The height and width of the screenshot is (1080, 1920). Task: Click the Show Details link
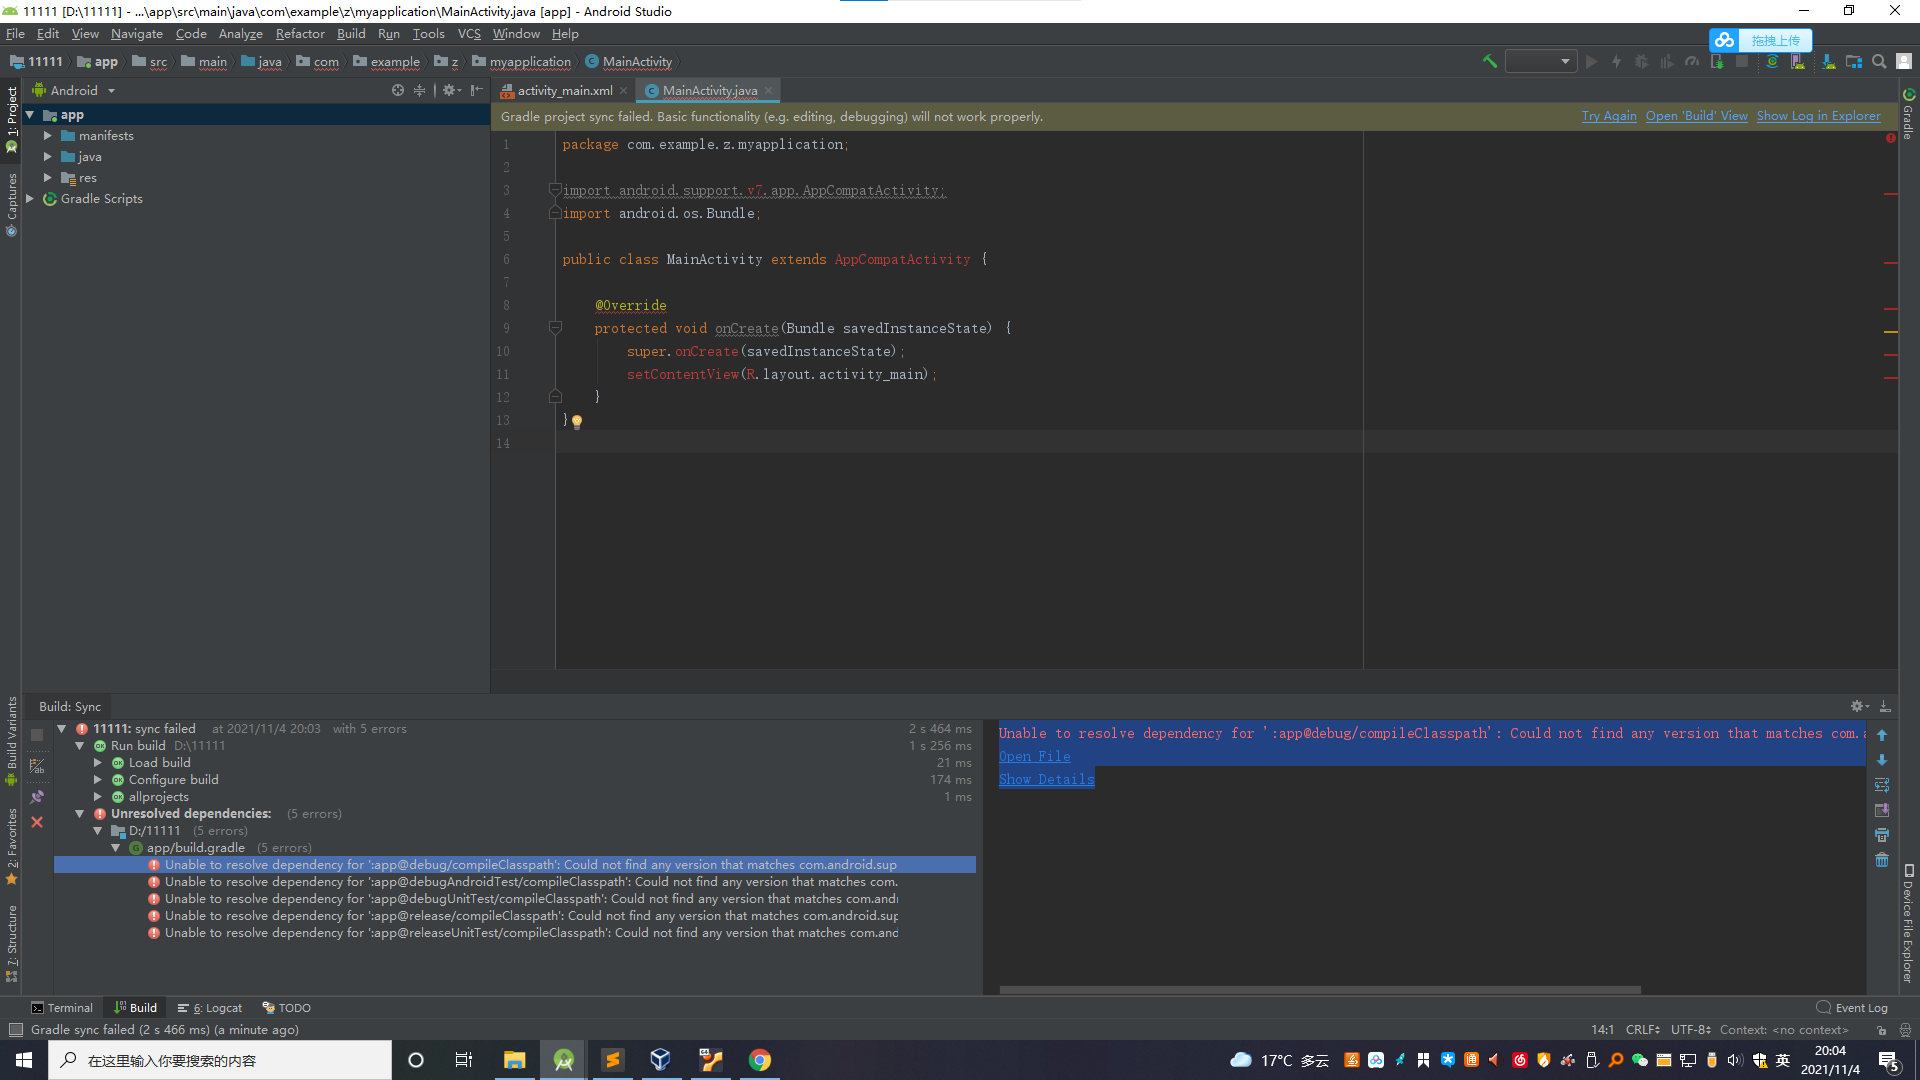pos(1046,780)
